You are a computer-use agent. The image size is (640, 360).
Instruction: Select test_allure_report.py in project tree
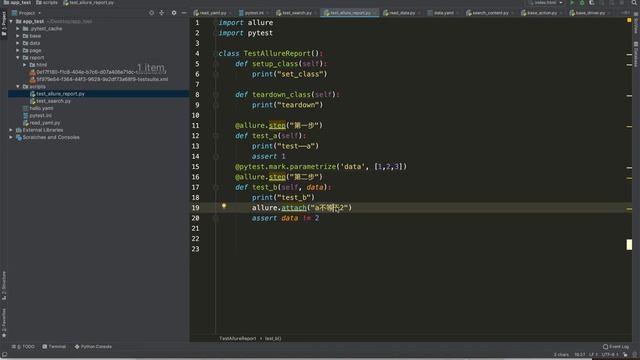(60, 94)
